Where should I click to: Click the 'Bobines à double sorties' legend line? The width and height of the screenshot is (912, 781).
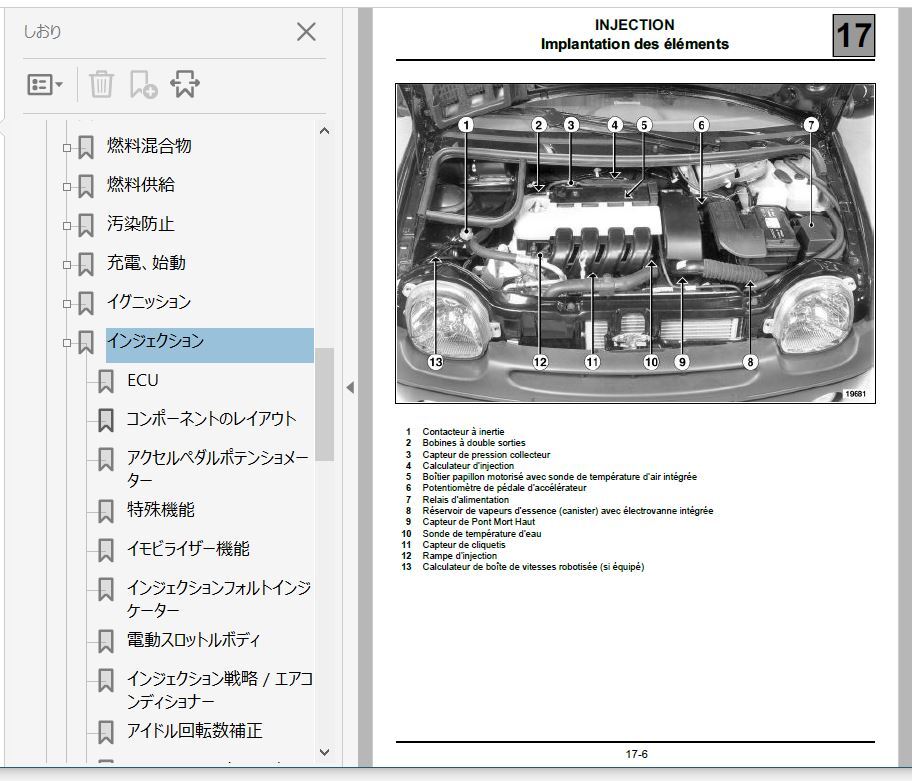473,443
